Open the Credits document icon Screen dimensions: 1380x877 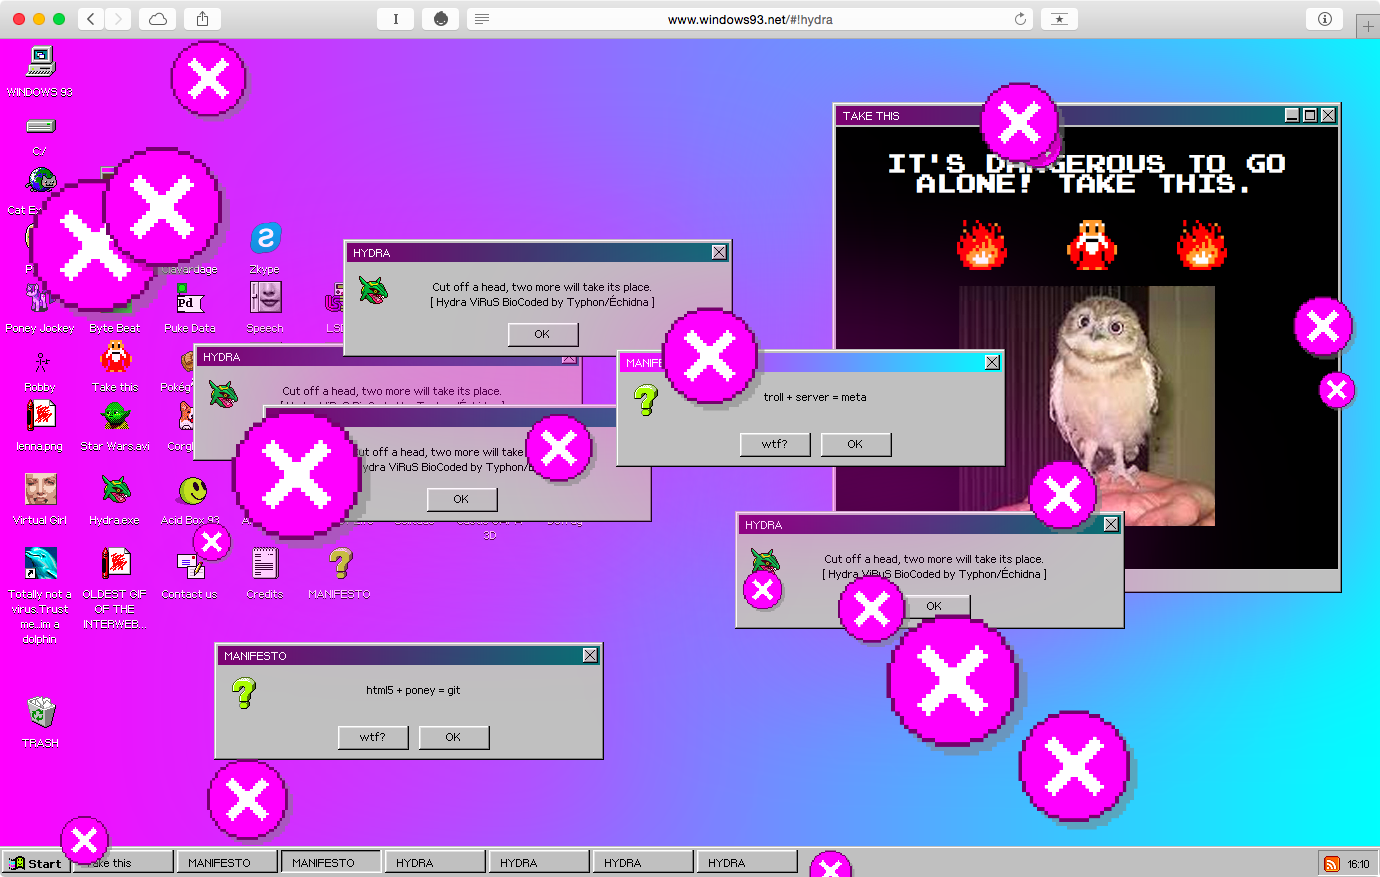pos(265,564)
